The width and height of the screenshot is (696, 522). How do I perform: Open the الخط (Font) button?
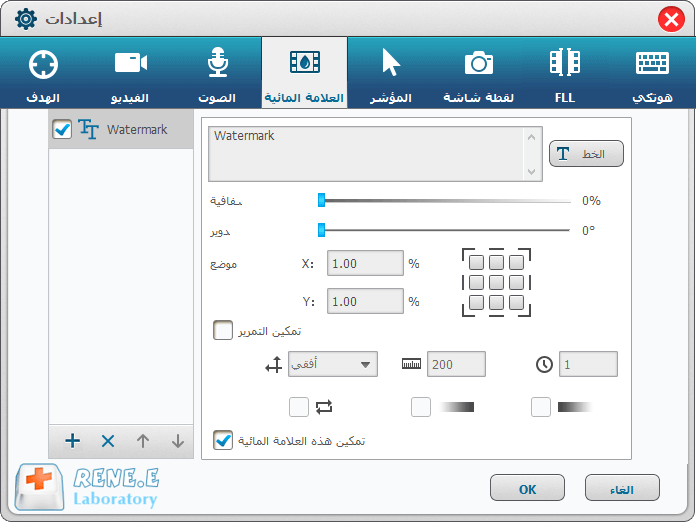pyautogui.click(x=586, y=154)
